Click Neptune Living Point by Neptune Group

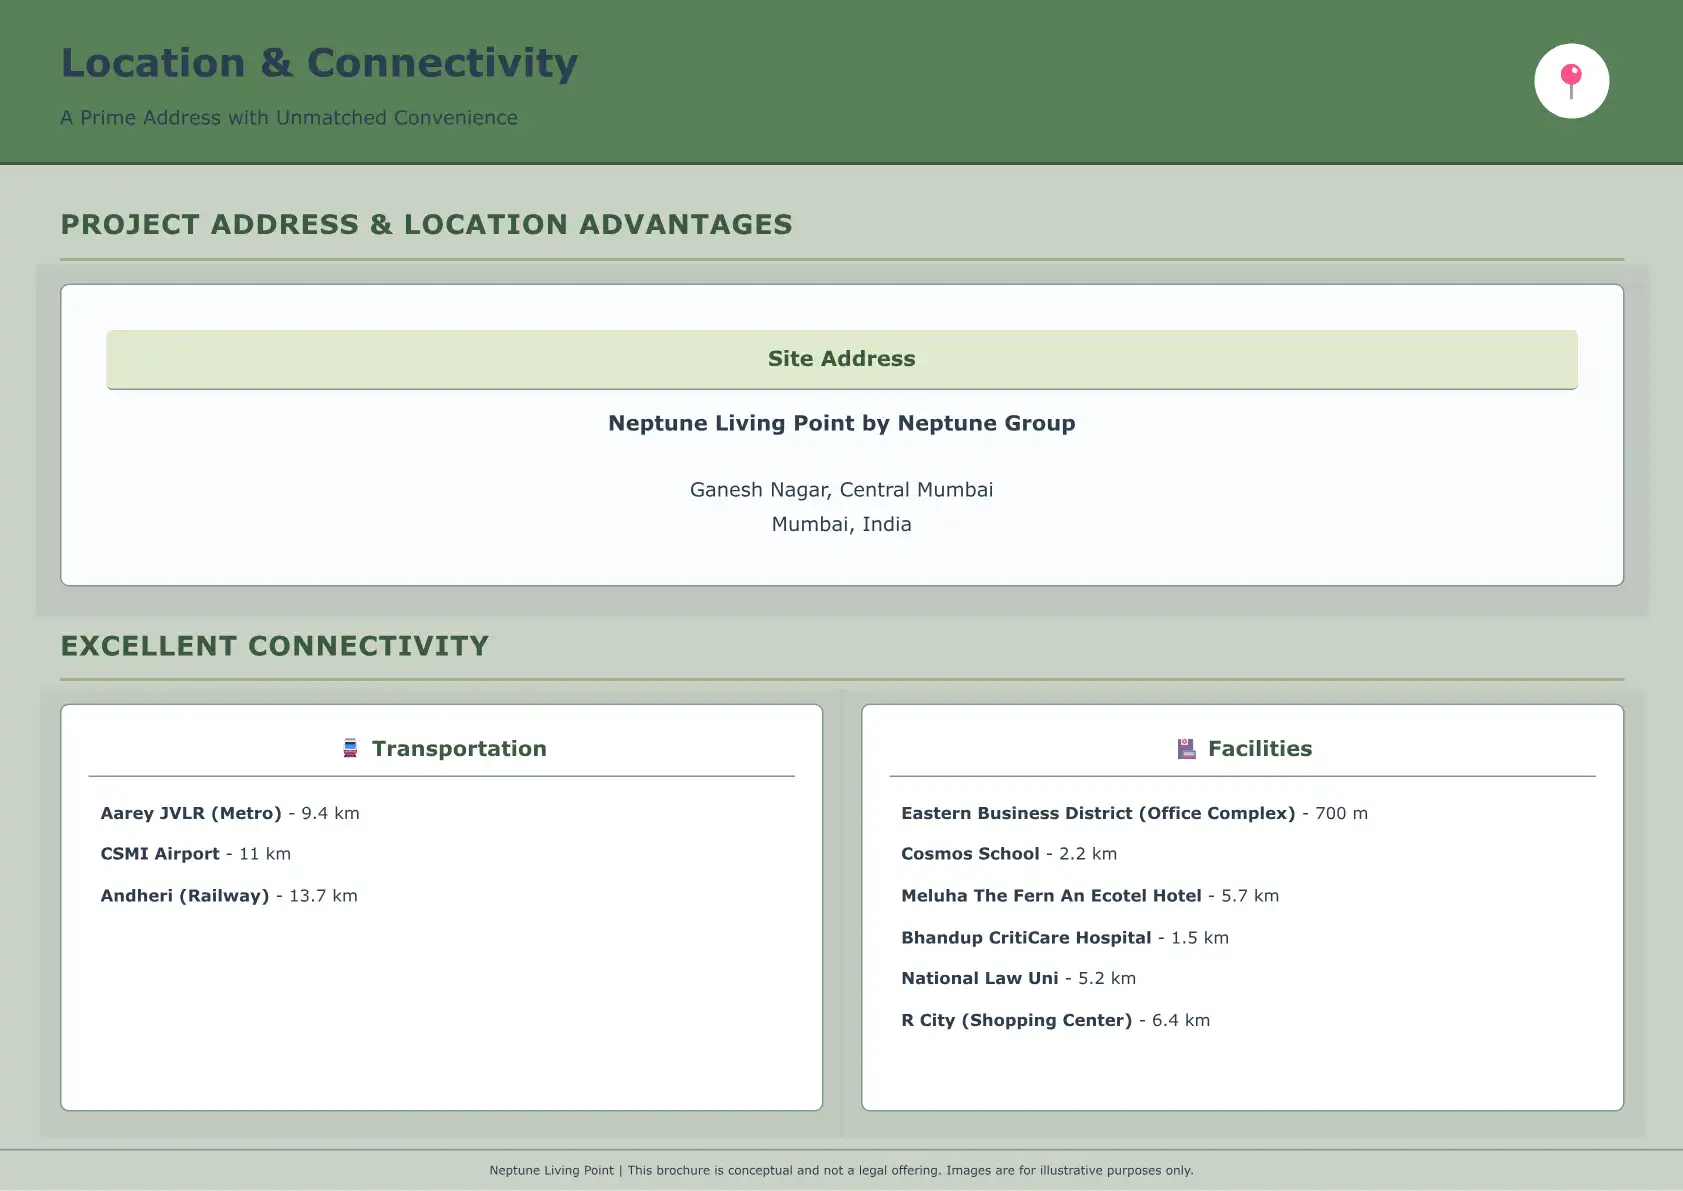click(x=841, y=423)
